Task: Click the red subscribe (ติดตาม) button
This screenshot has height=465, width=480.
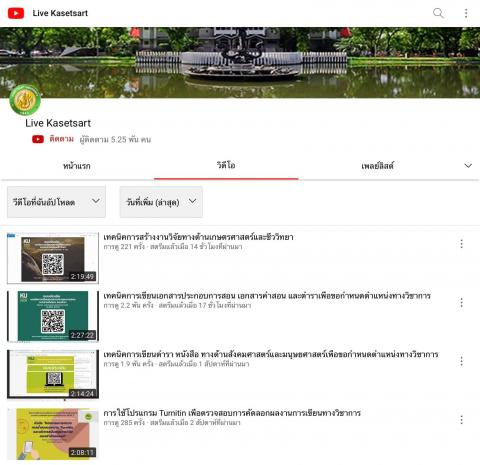Action: (x=53, y=139)
